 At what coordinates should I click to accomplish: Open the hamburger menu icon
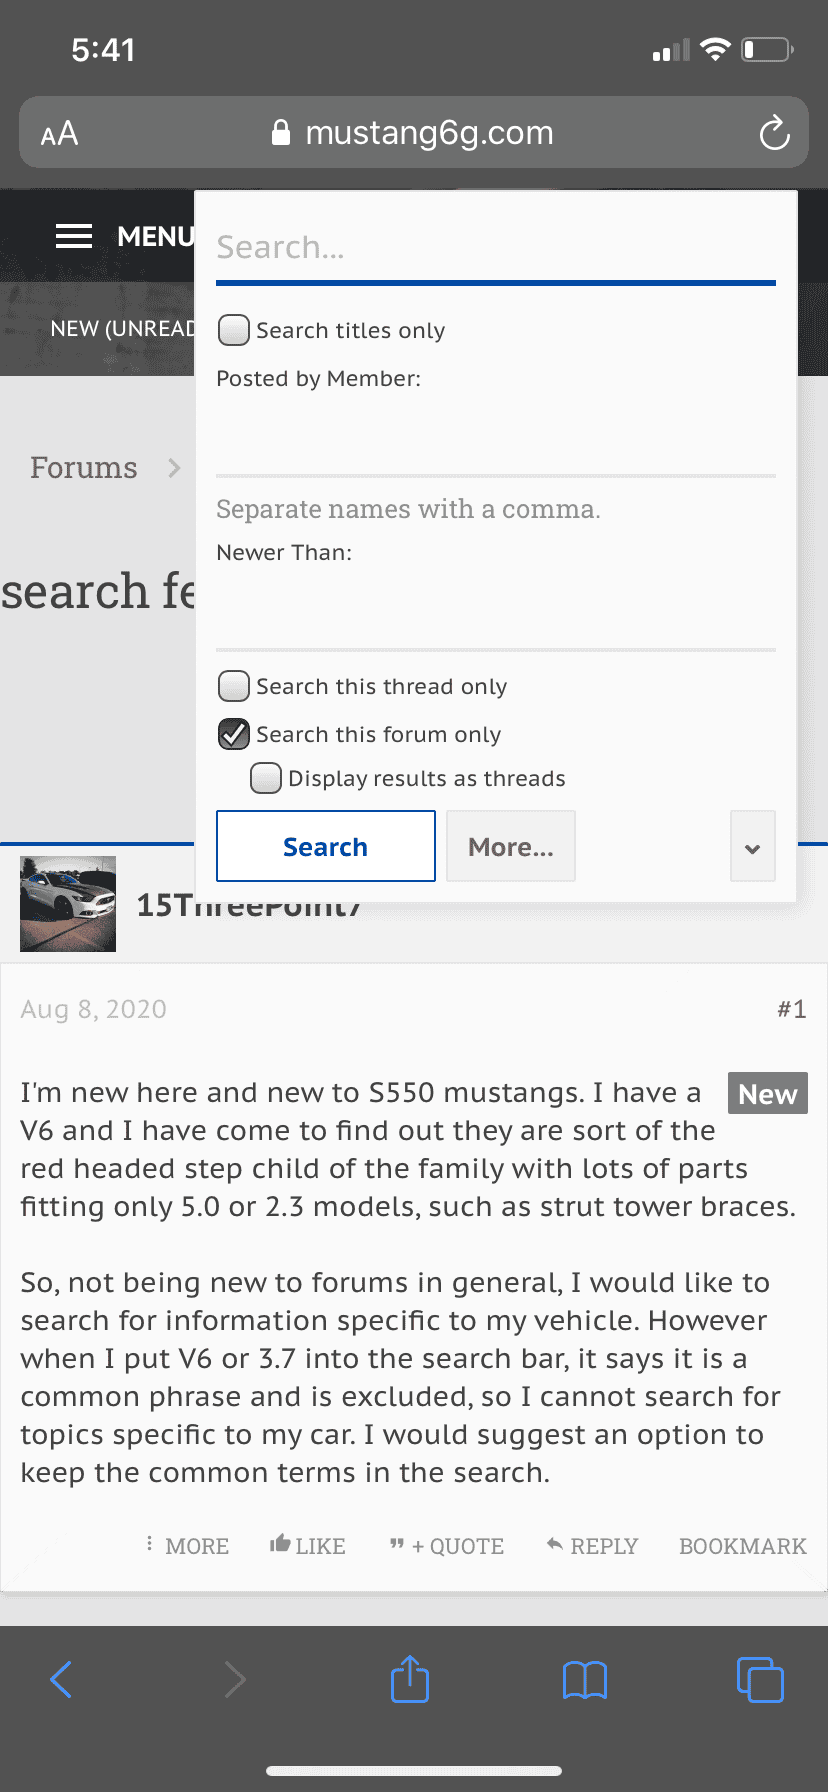point(74,236)
